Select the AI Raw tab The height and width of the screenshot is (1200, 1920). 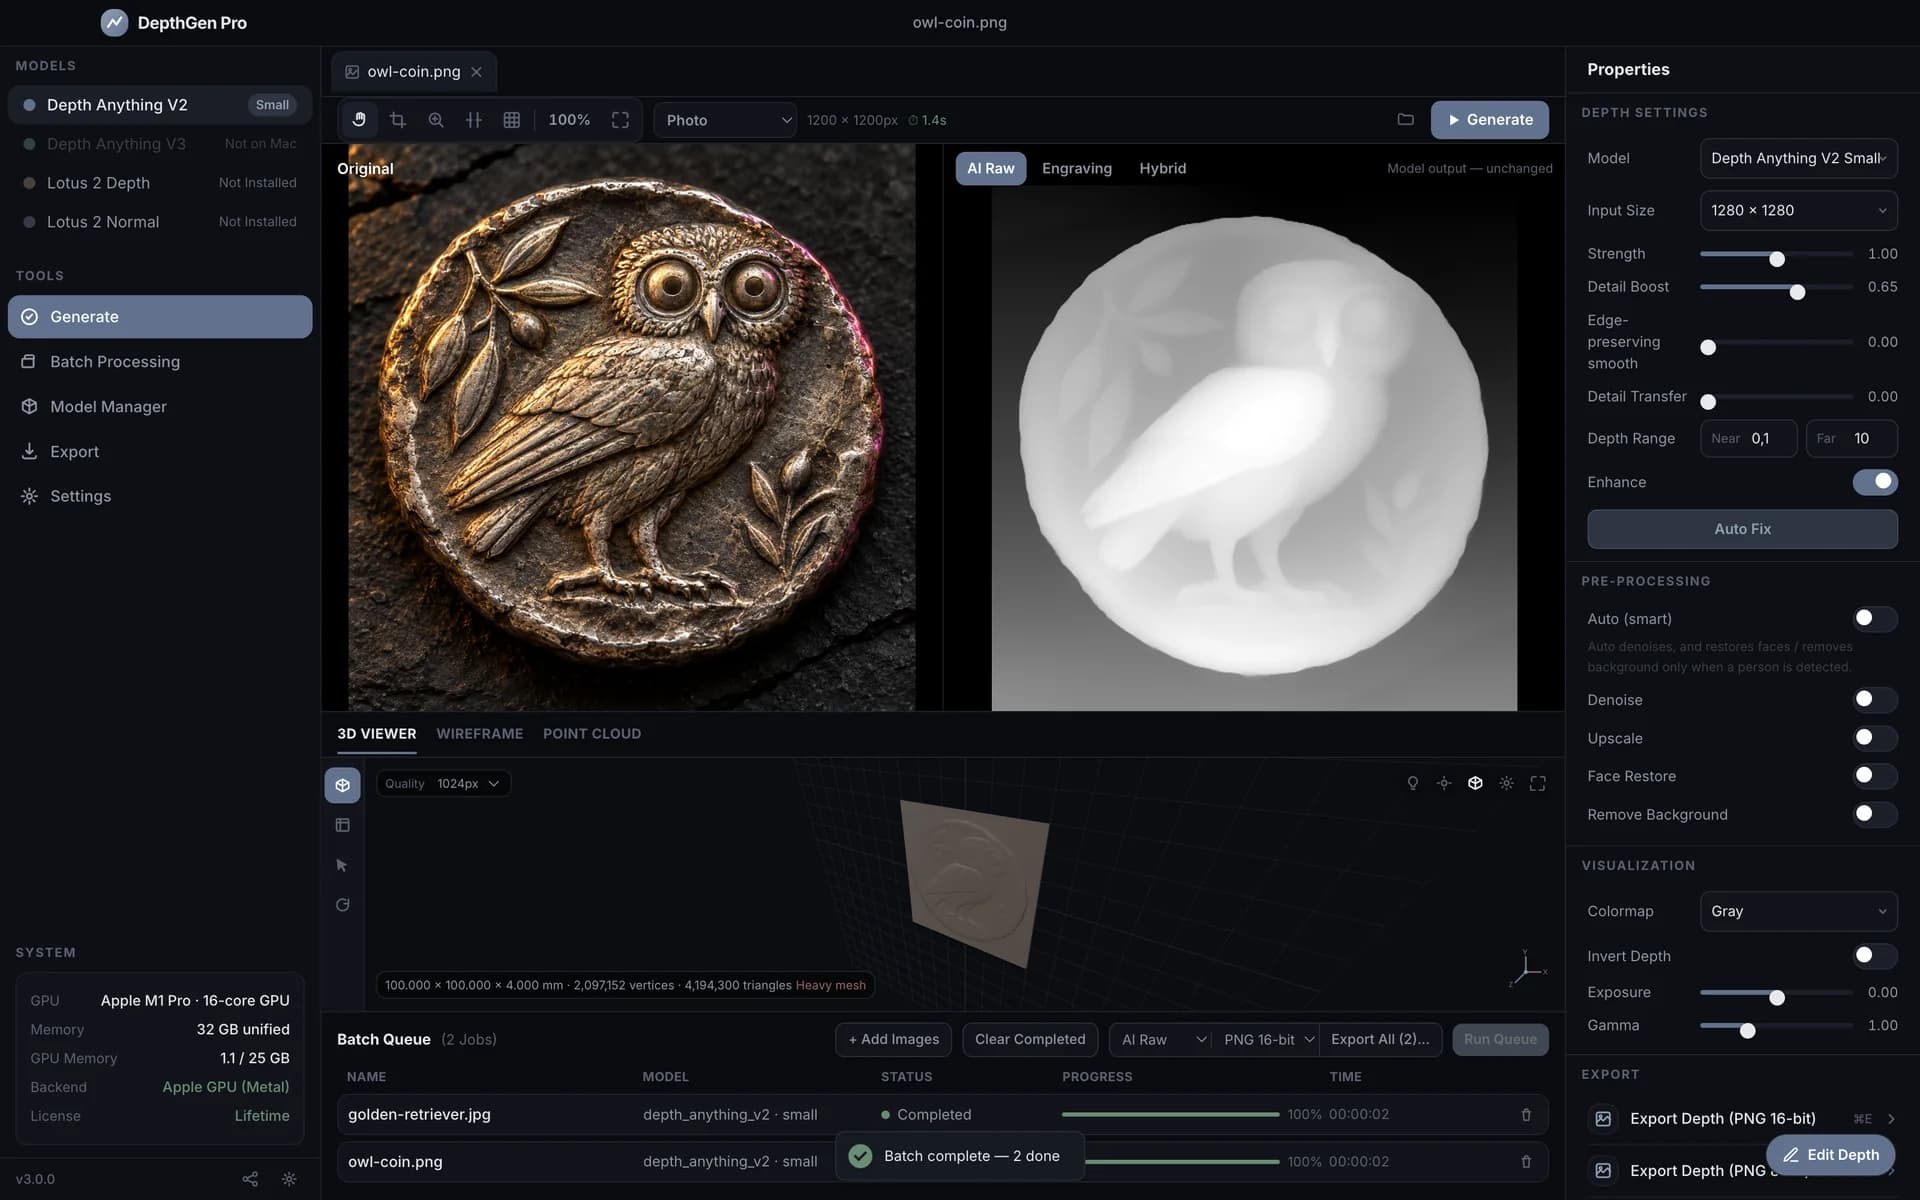991,168
